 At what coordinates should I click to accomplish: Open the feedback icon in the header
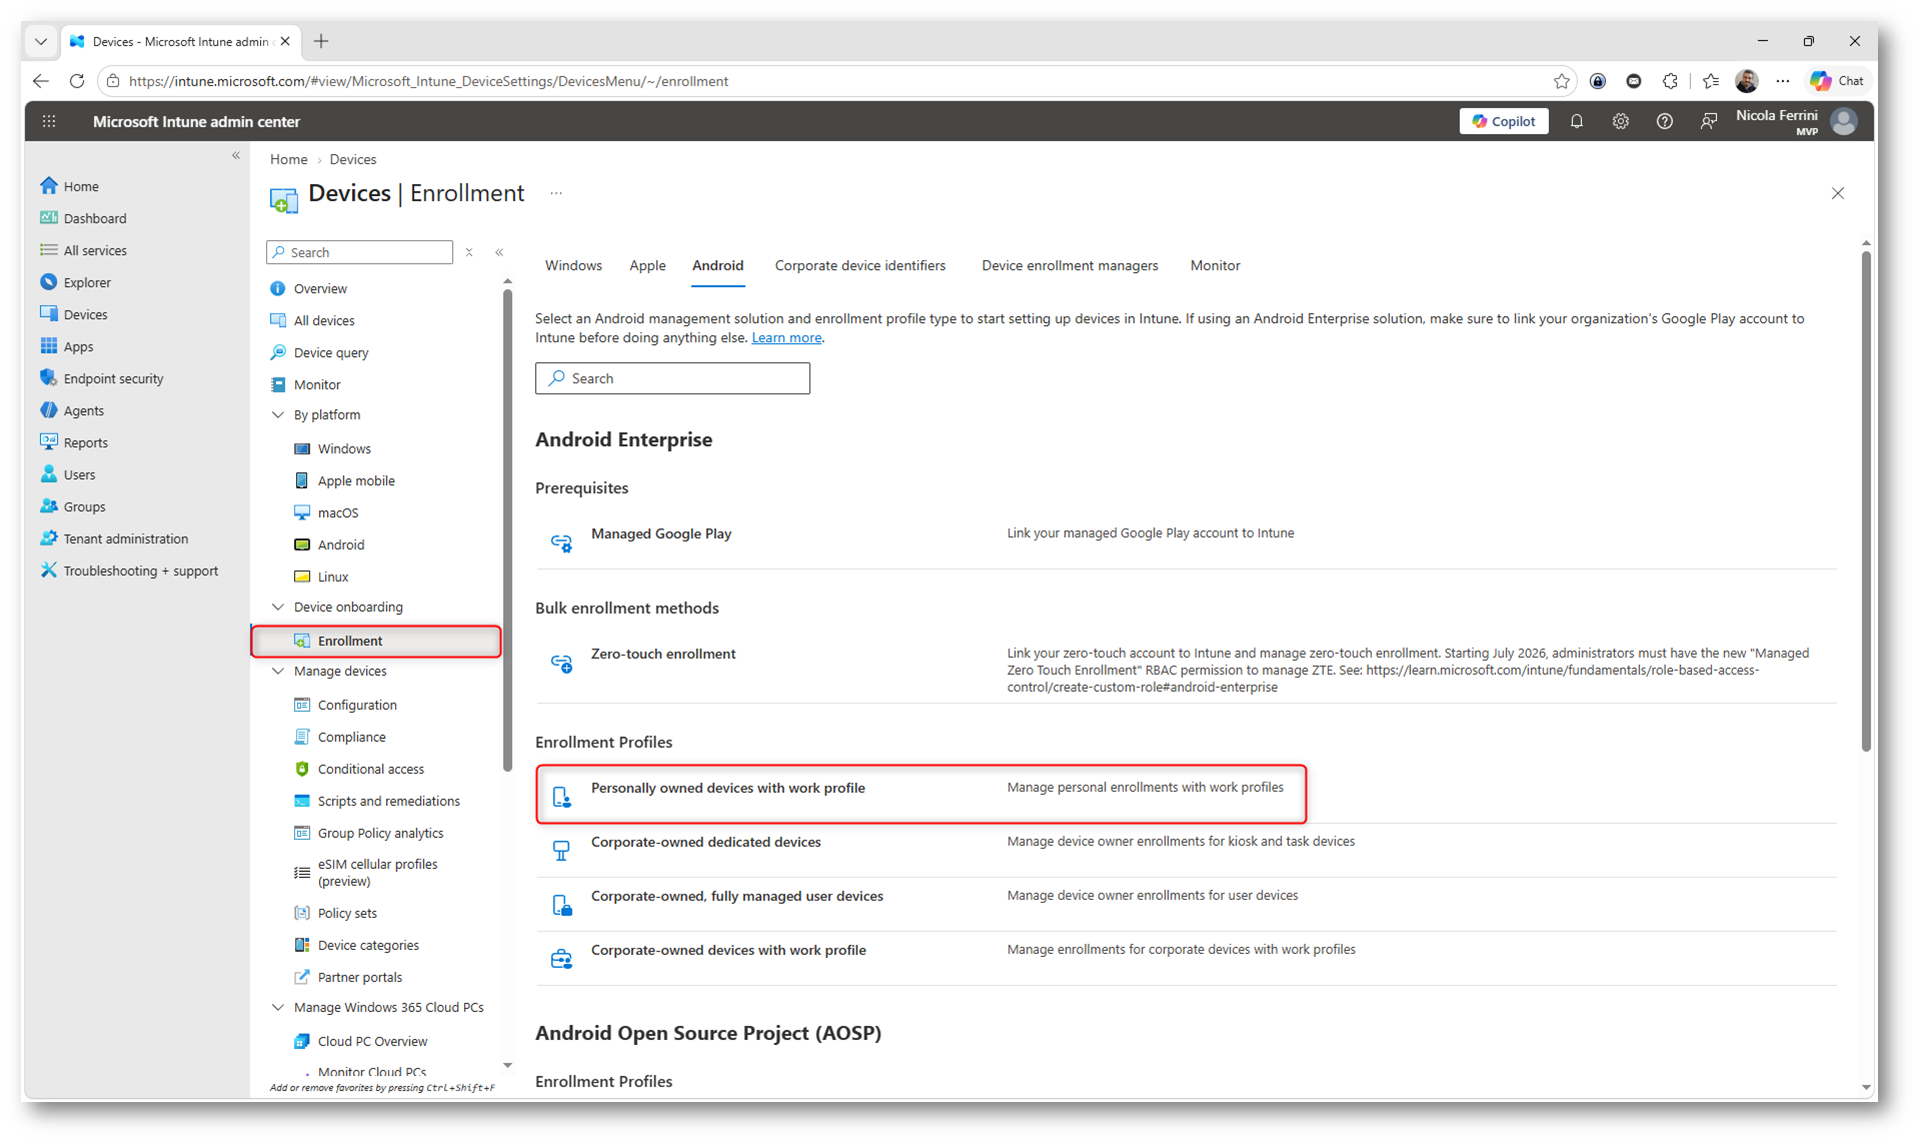(x=1709, y=121)
